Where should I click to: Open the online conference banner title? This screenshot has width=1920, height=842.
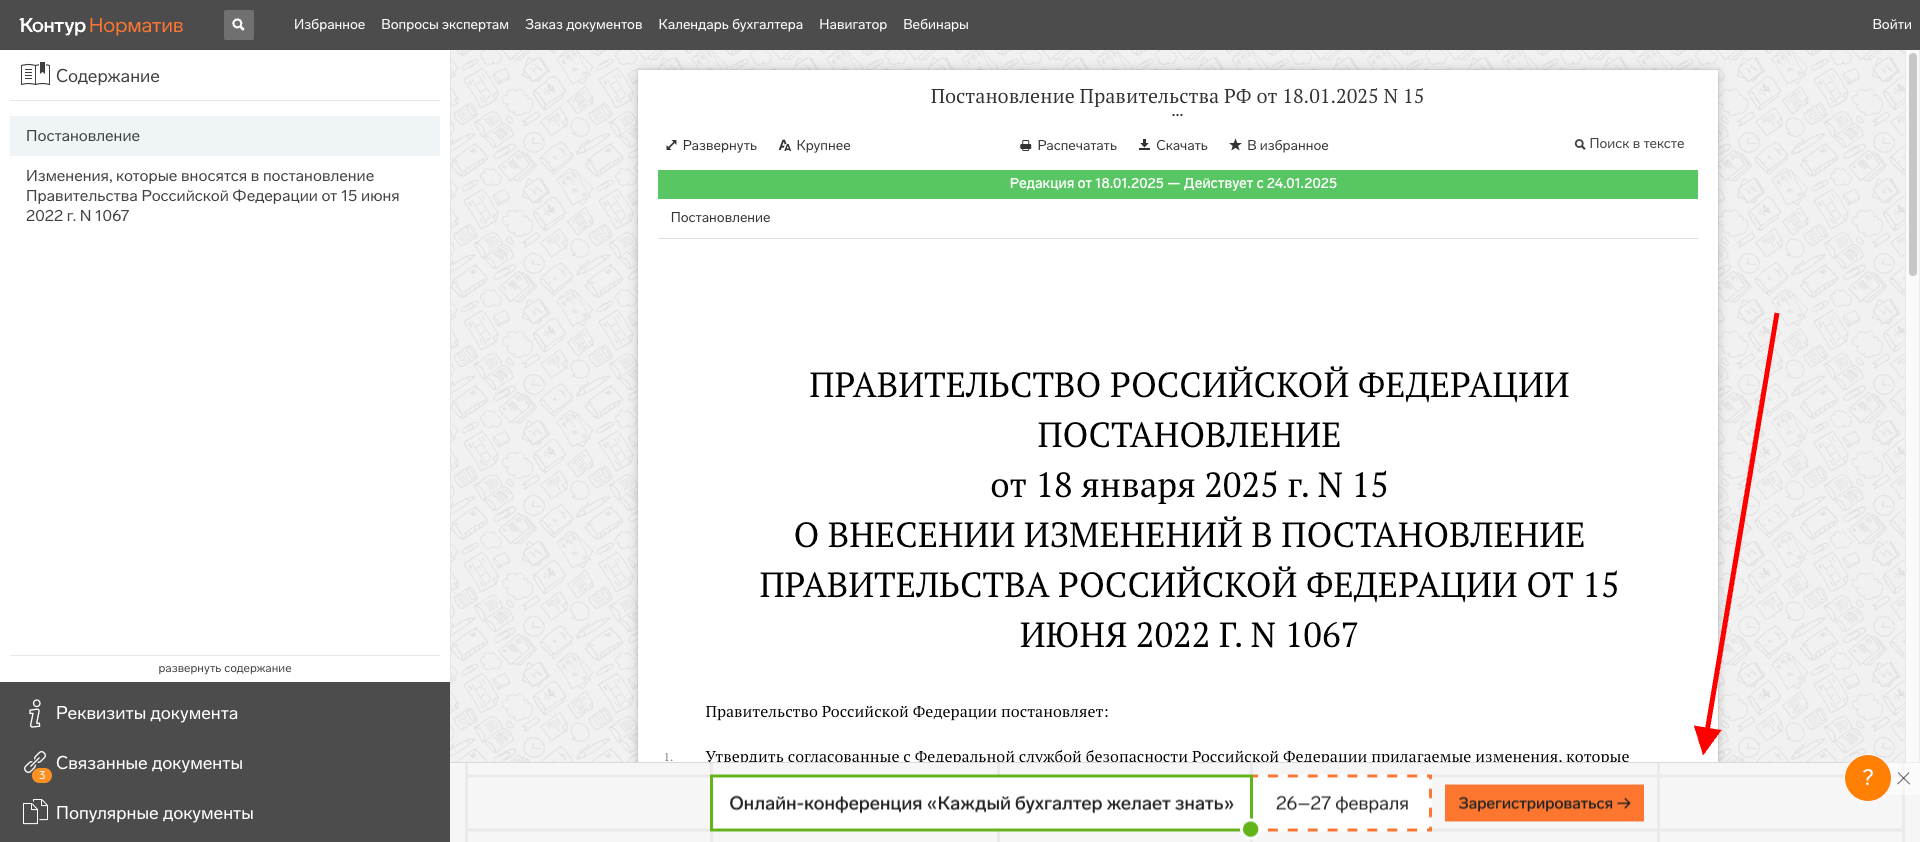point(981,803)
